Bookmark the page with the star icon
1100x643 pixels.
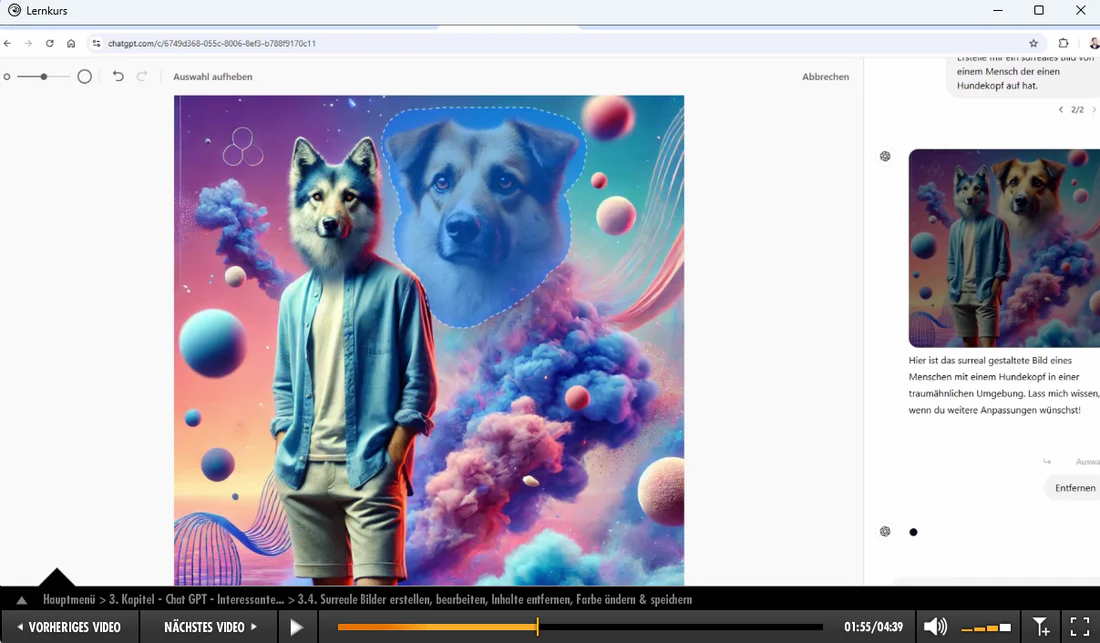click(1033, 44)
